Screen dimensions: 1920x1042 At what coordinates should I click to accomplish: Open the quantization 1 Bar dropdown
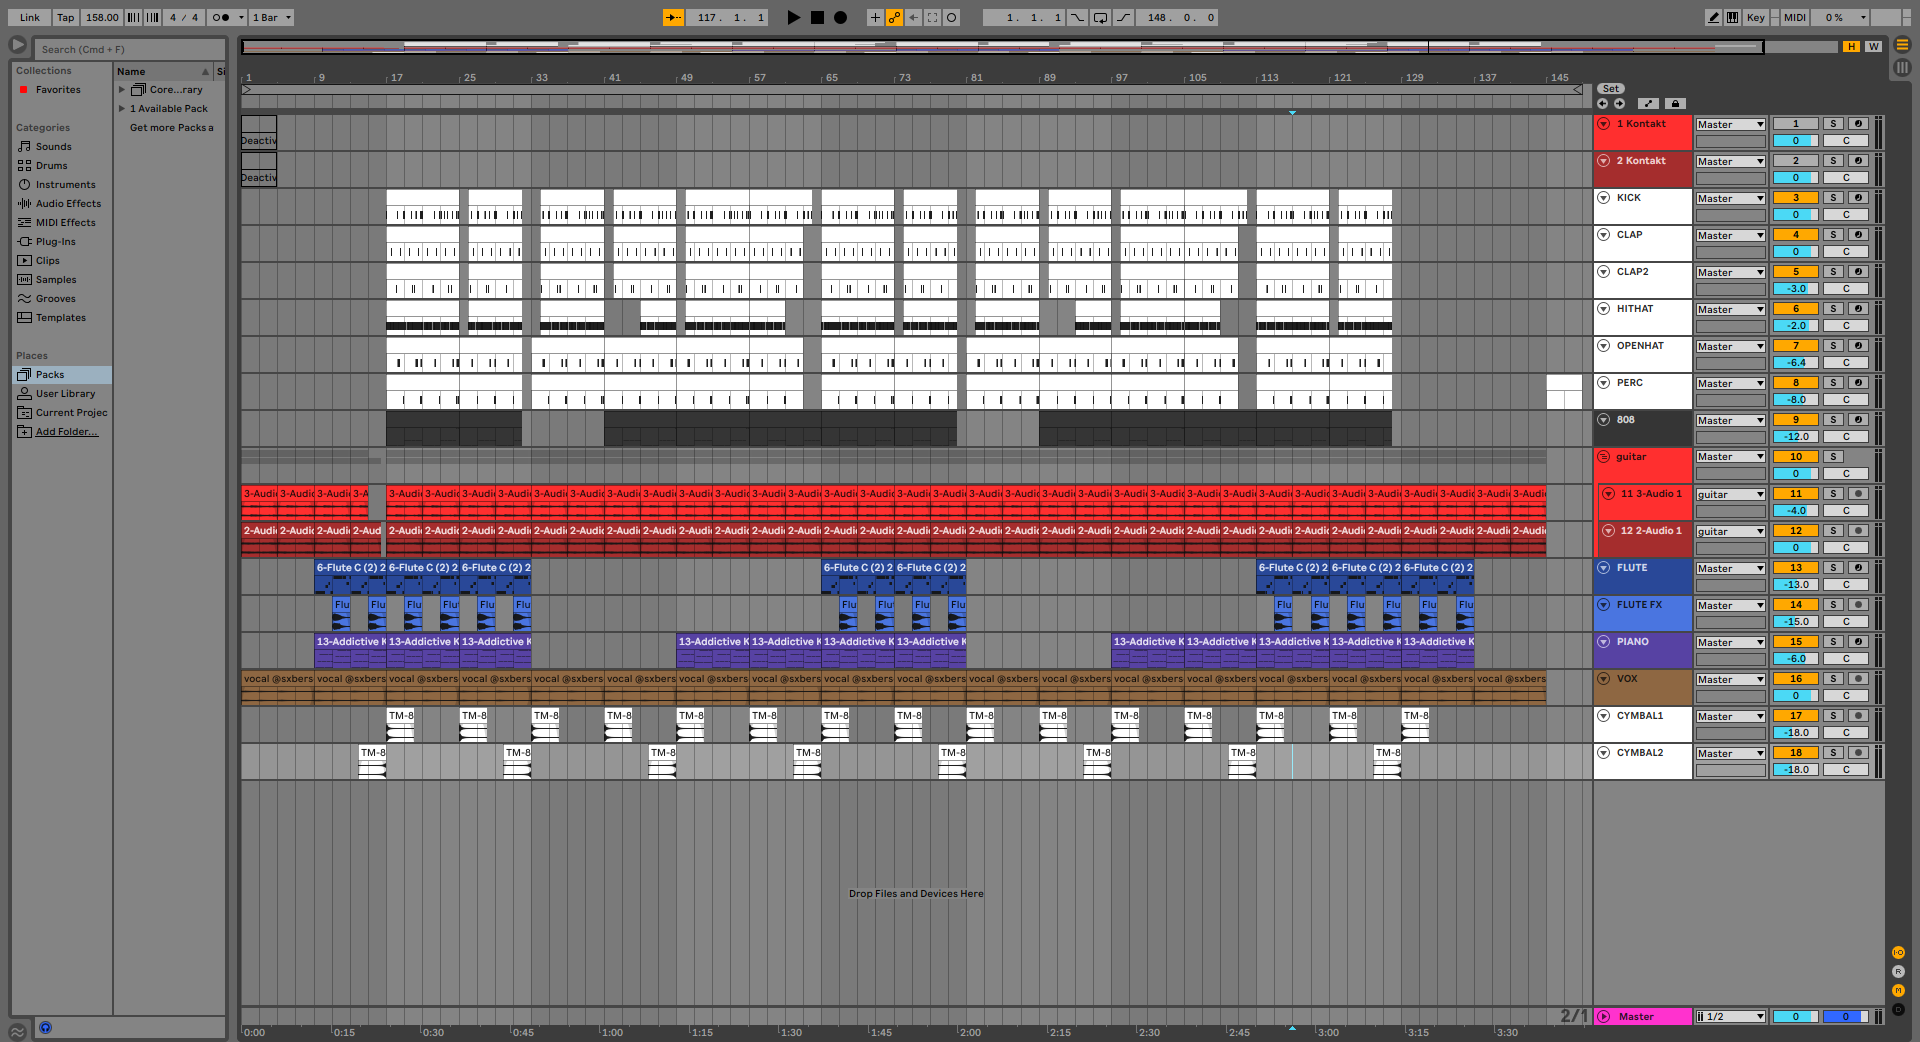272,17
